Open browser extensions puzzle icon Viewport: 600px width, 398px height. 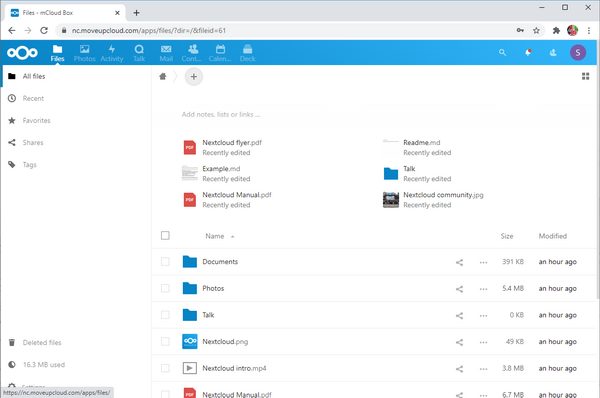click(556, 30)
